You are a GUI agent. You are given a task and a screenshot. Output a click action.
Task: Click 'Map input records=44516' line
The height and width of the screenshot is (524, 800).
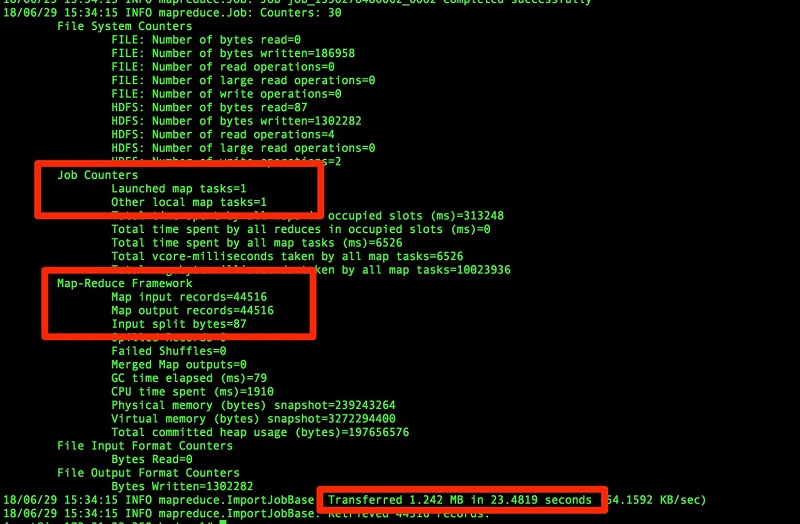point(189,297)
